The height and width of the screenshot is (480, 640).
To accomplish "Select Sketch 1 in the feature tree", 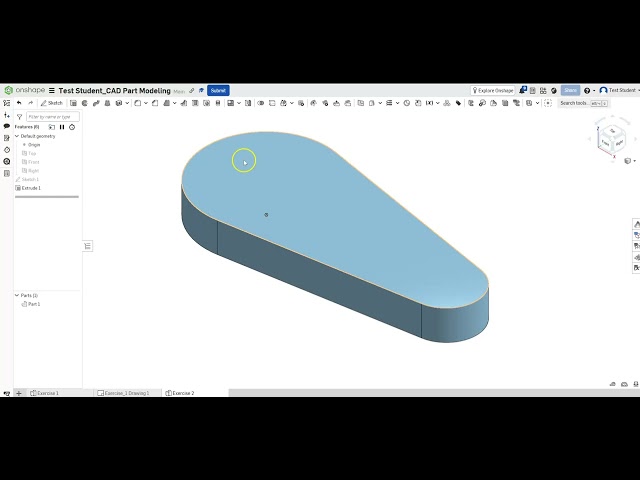I will (x=27, y=179).
